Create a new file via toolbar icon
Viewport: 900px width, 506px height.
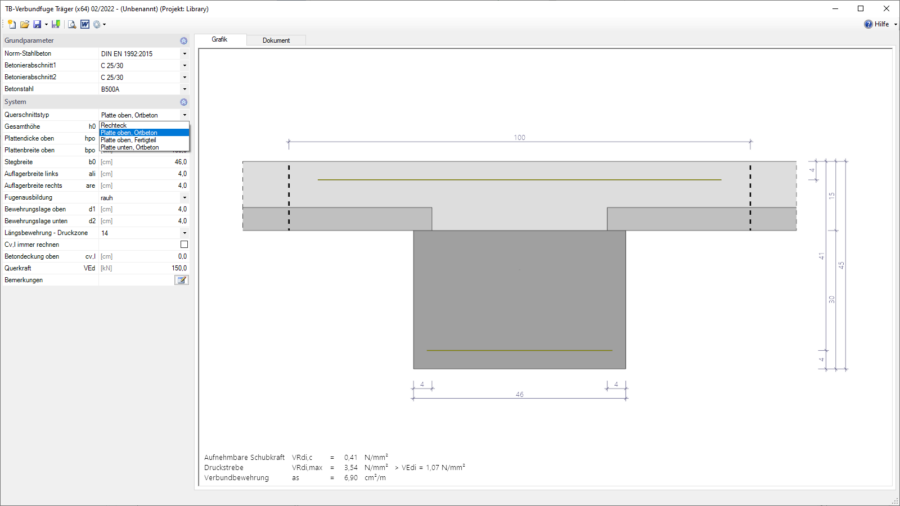pyautogui.click(x=10, y=24)
